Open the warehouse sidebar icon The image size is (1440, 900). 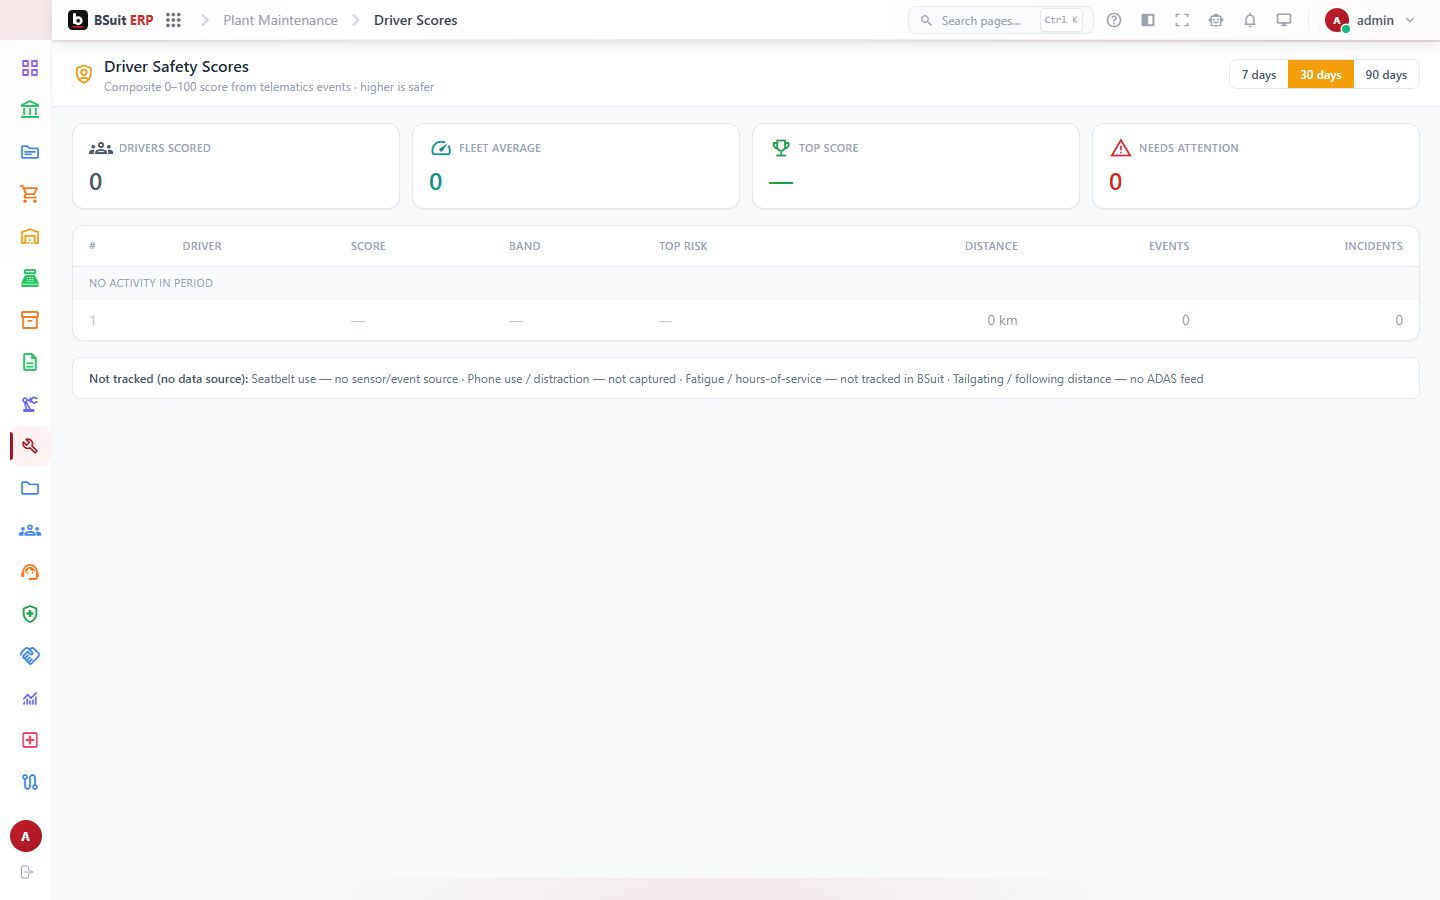coord(30,236)
